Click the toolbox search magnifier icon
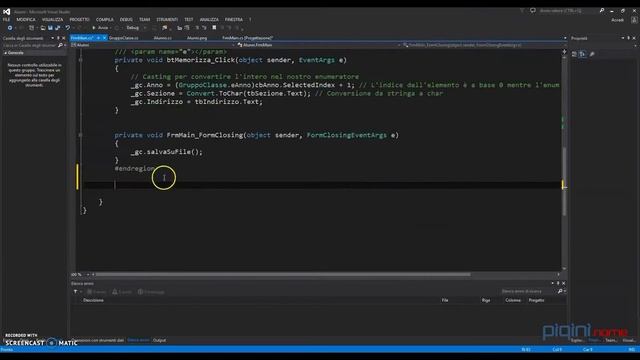This screenshot has width=640, height=360. click(x=60, y=45)
